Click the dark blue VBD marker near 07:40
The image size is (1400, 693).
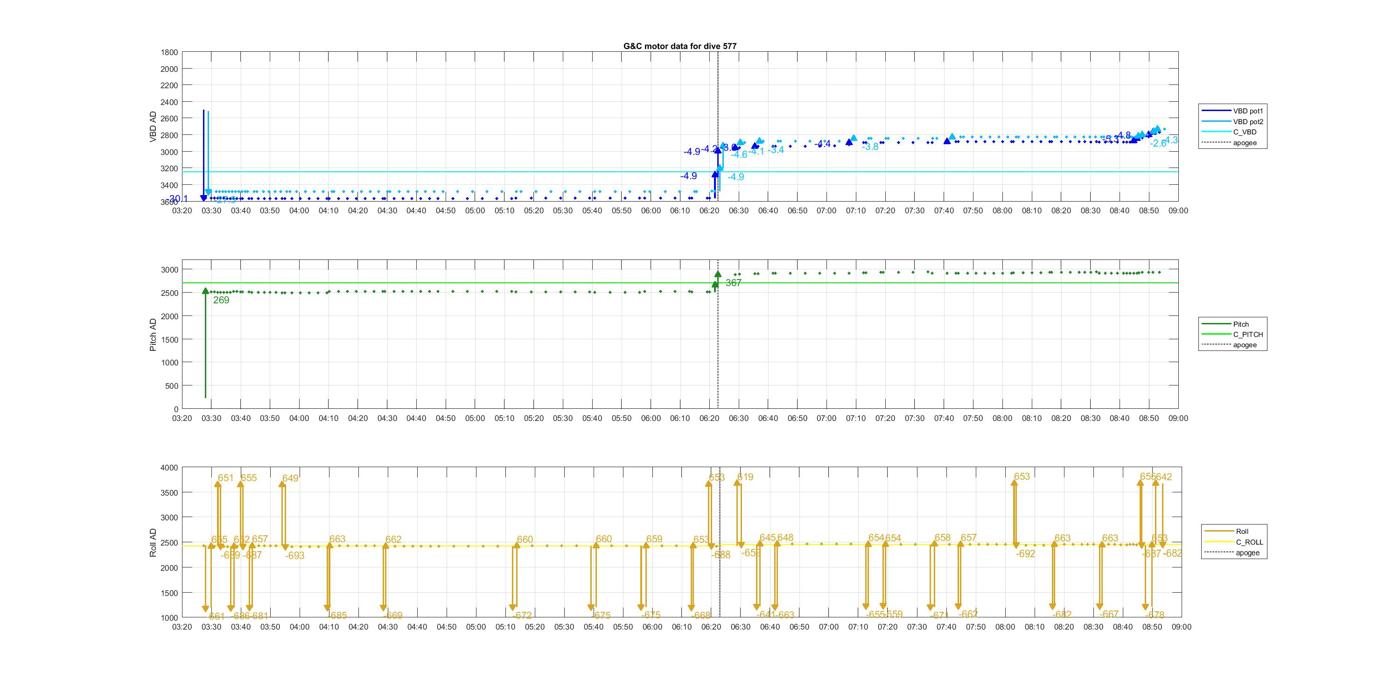[x=947, y=141]
